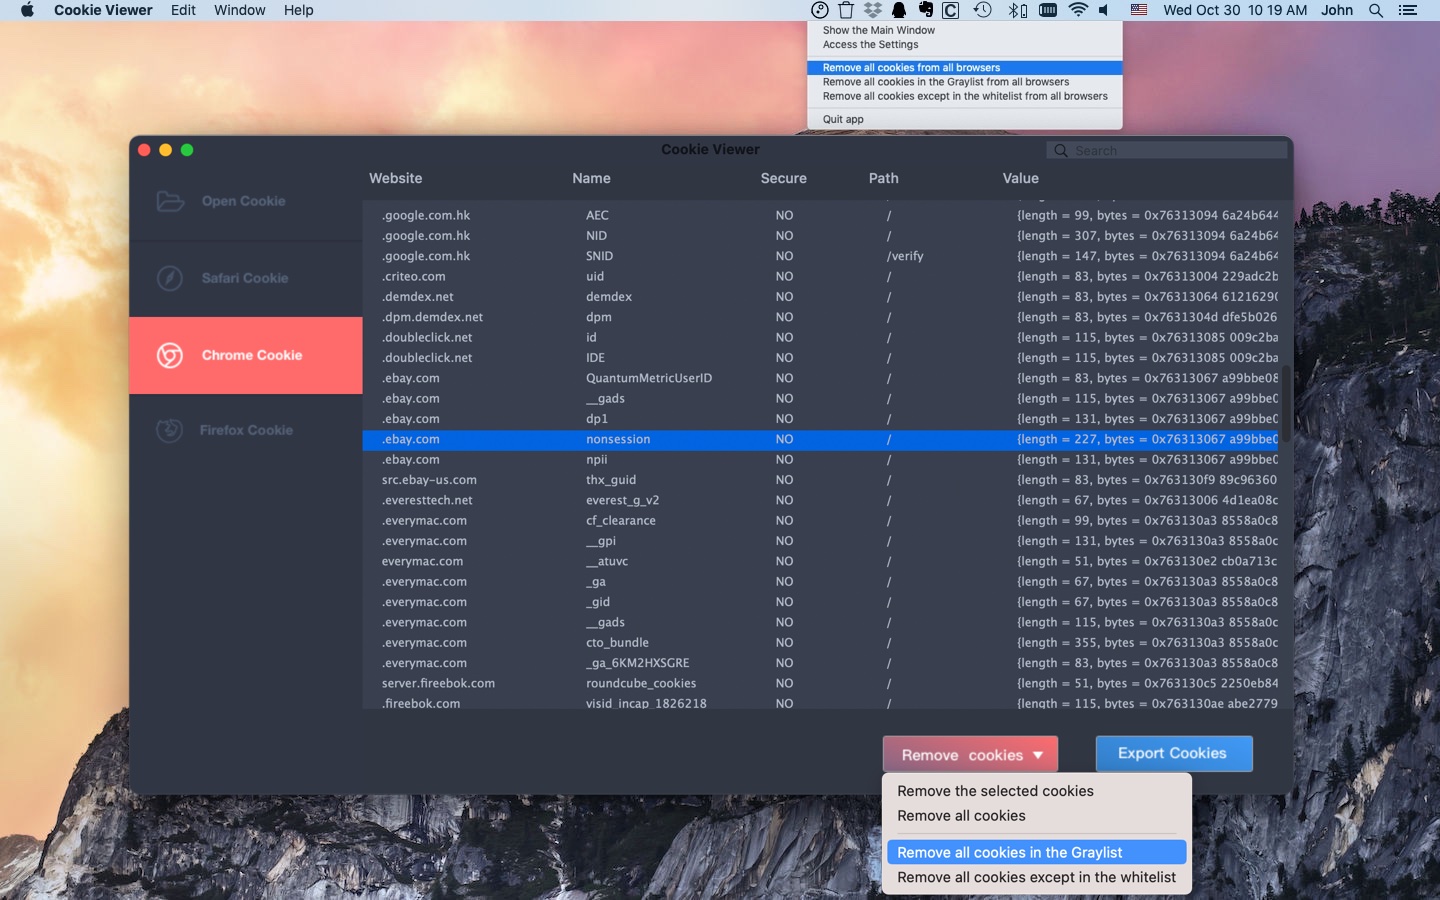Click the trash can menu bar icon
Viewport: 1440px width, 900px height.
pos(846,10)
